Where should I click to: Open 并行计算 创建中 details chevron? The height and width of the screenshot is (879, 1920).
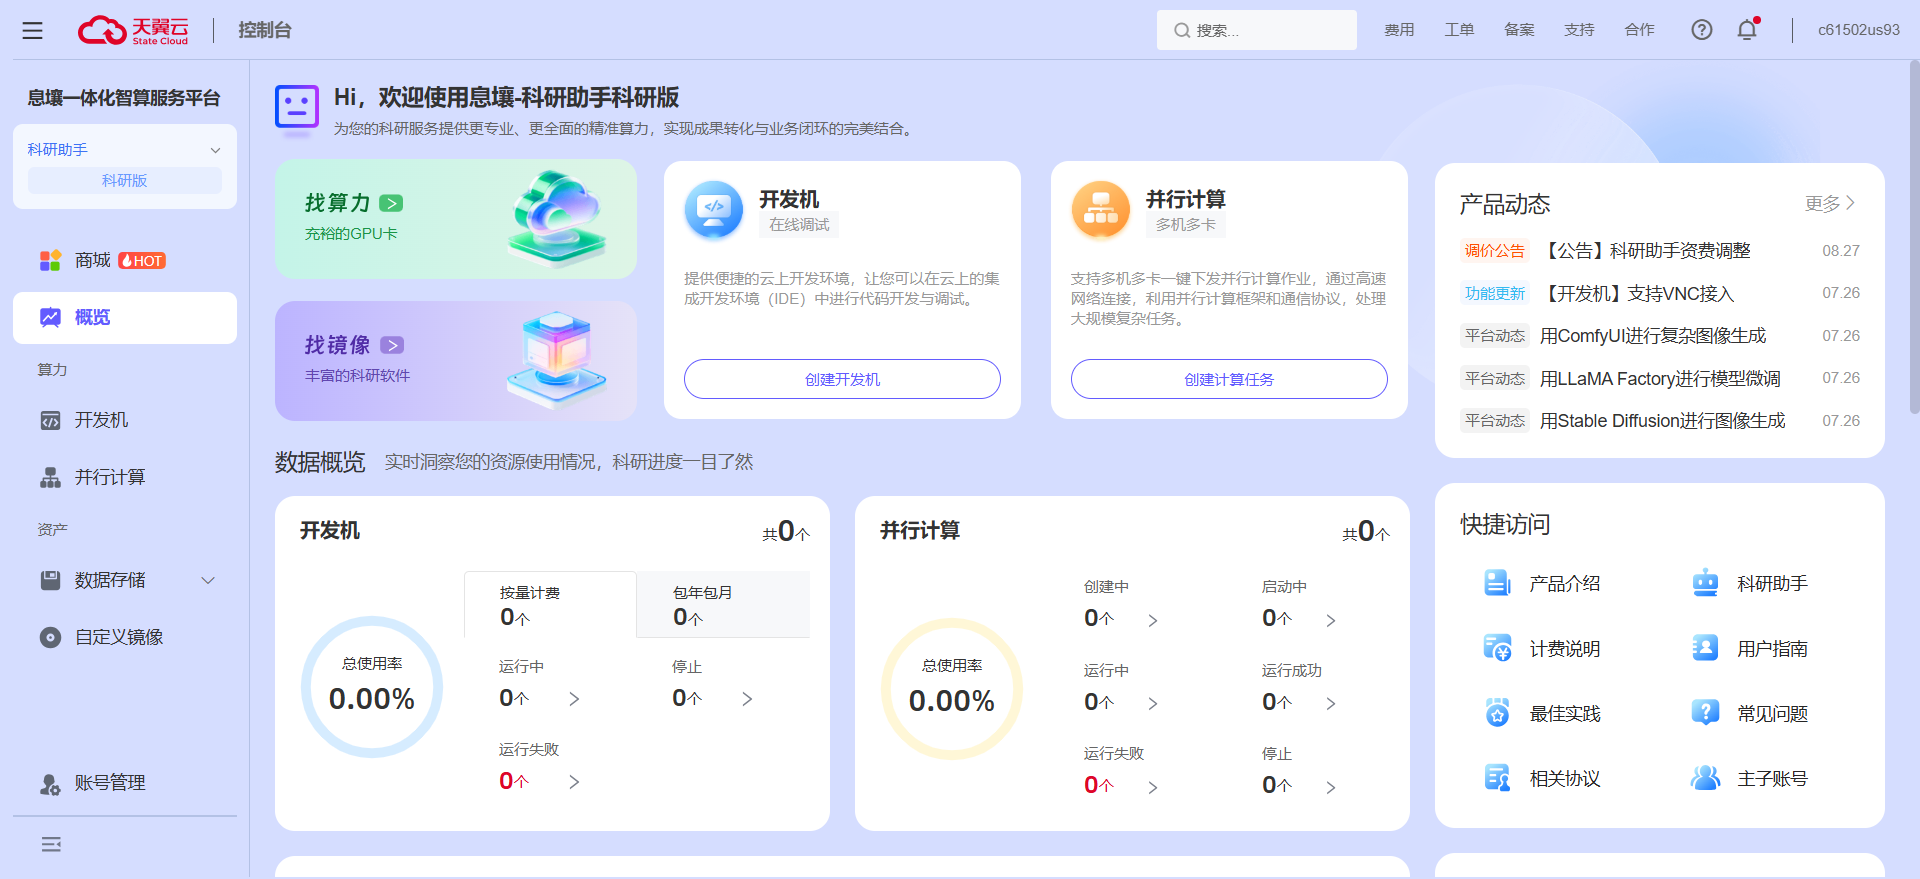1153,620
